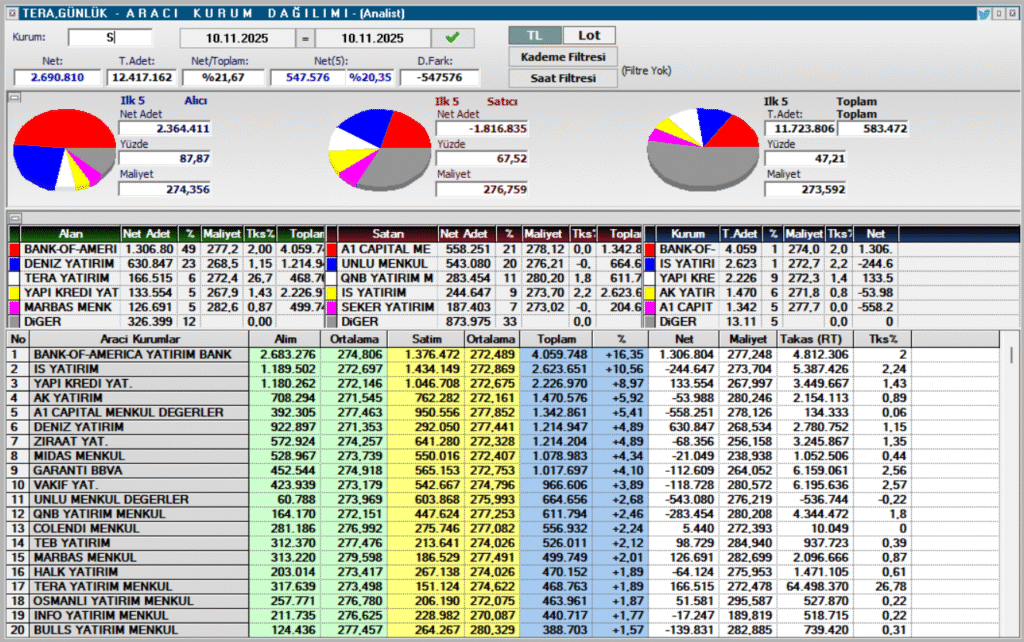Select the VAKIF YAT. row

(x=503, y=485)
